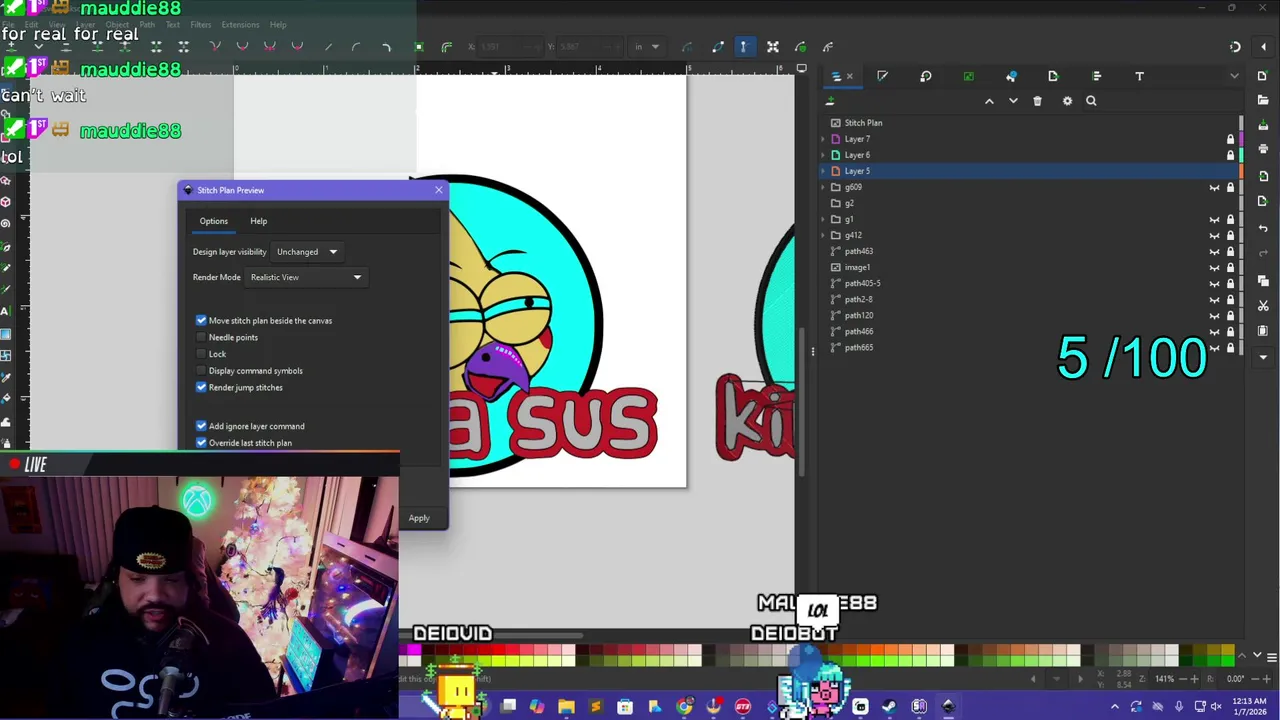This screenshot has width=1280, height=720.
Task: Open the Extensions menu
Action: pyautogui.click(x=240, y=25)
